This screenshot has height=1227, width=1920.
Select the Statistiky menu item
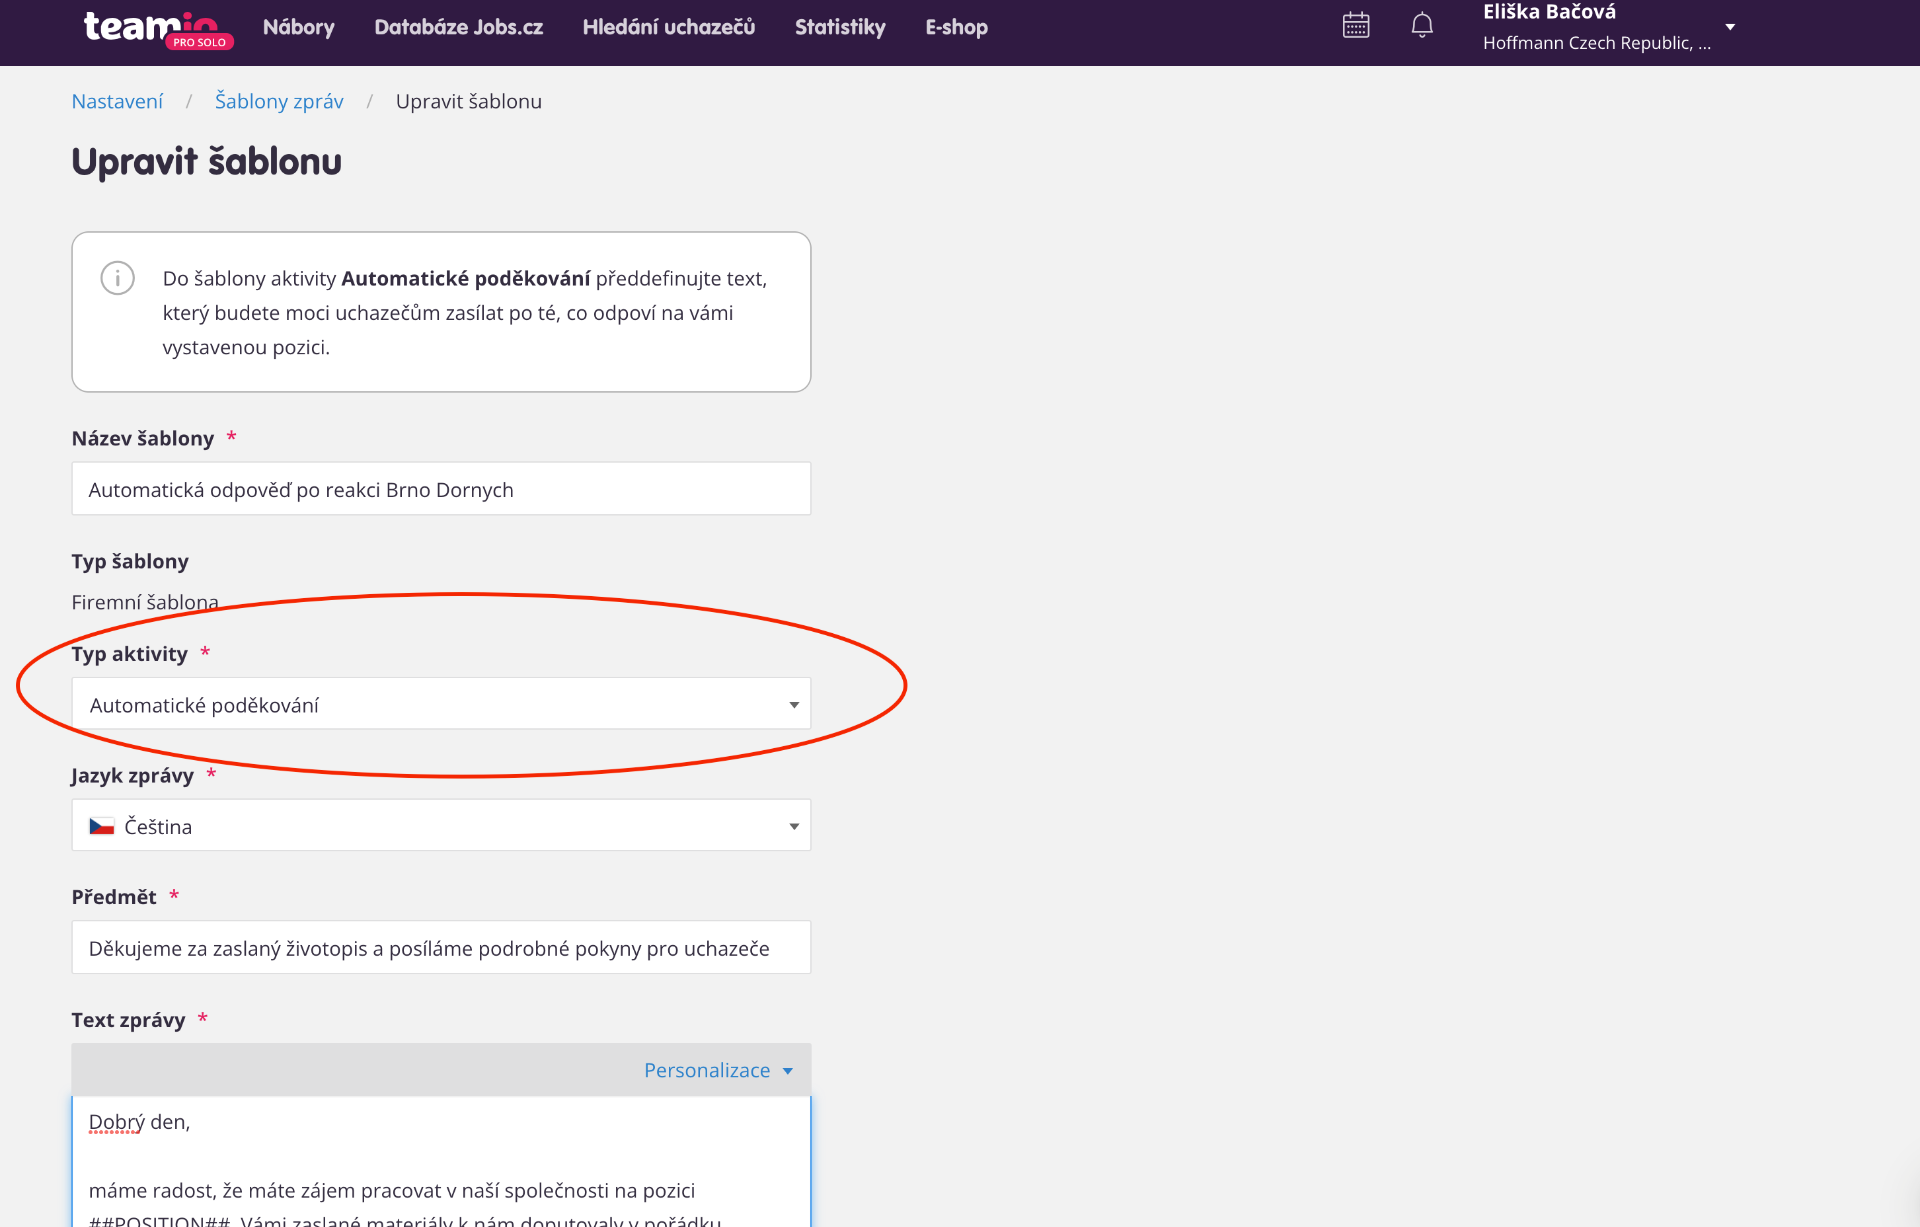coord(840,27)
